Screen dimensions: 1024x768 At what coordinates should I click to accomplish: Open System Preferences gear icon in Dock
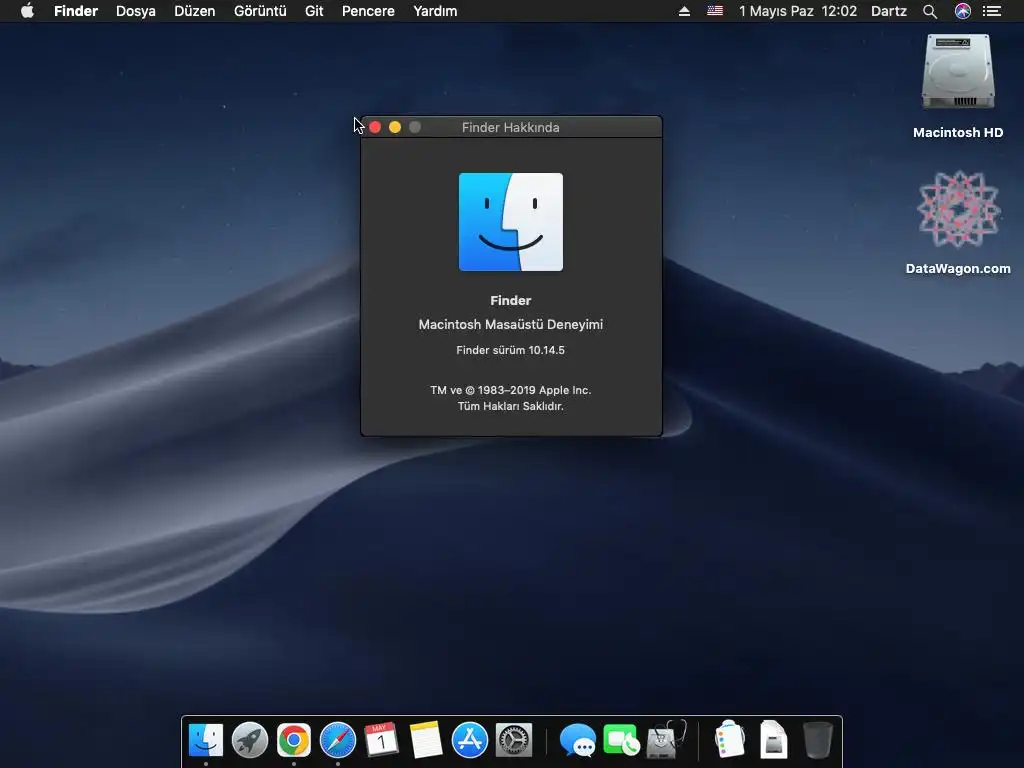(514, 740)
